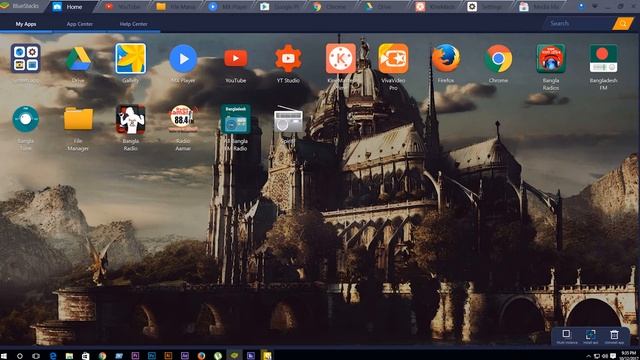Launch the YT Studio app

(x=288, y=58)
